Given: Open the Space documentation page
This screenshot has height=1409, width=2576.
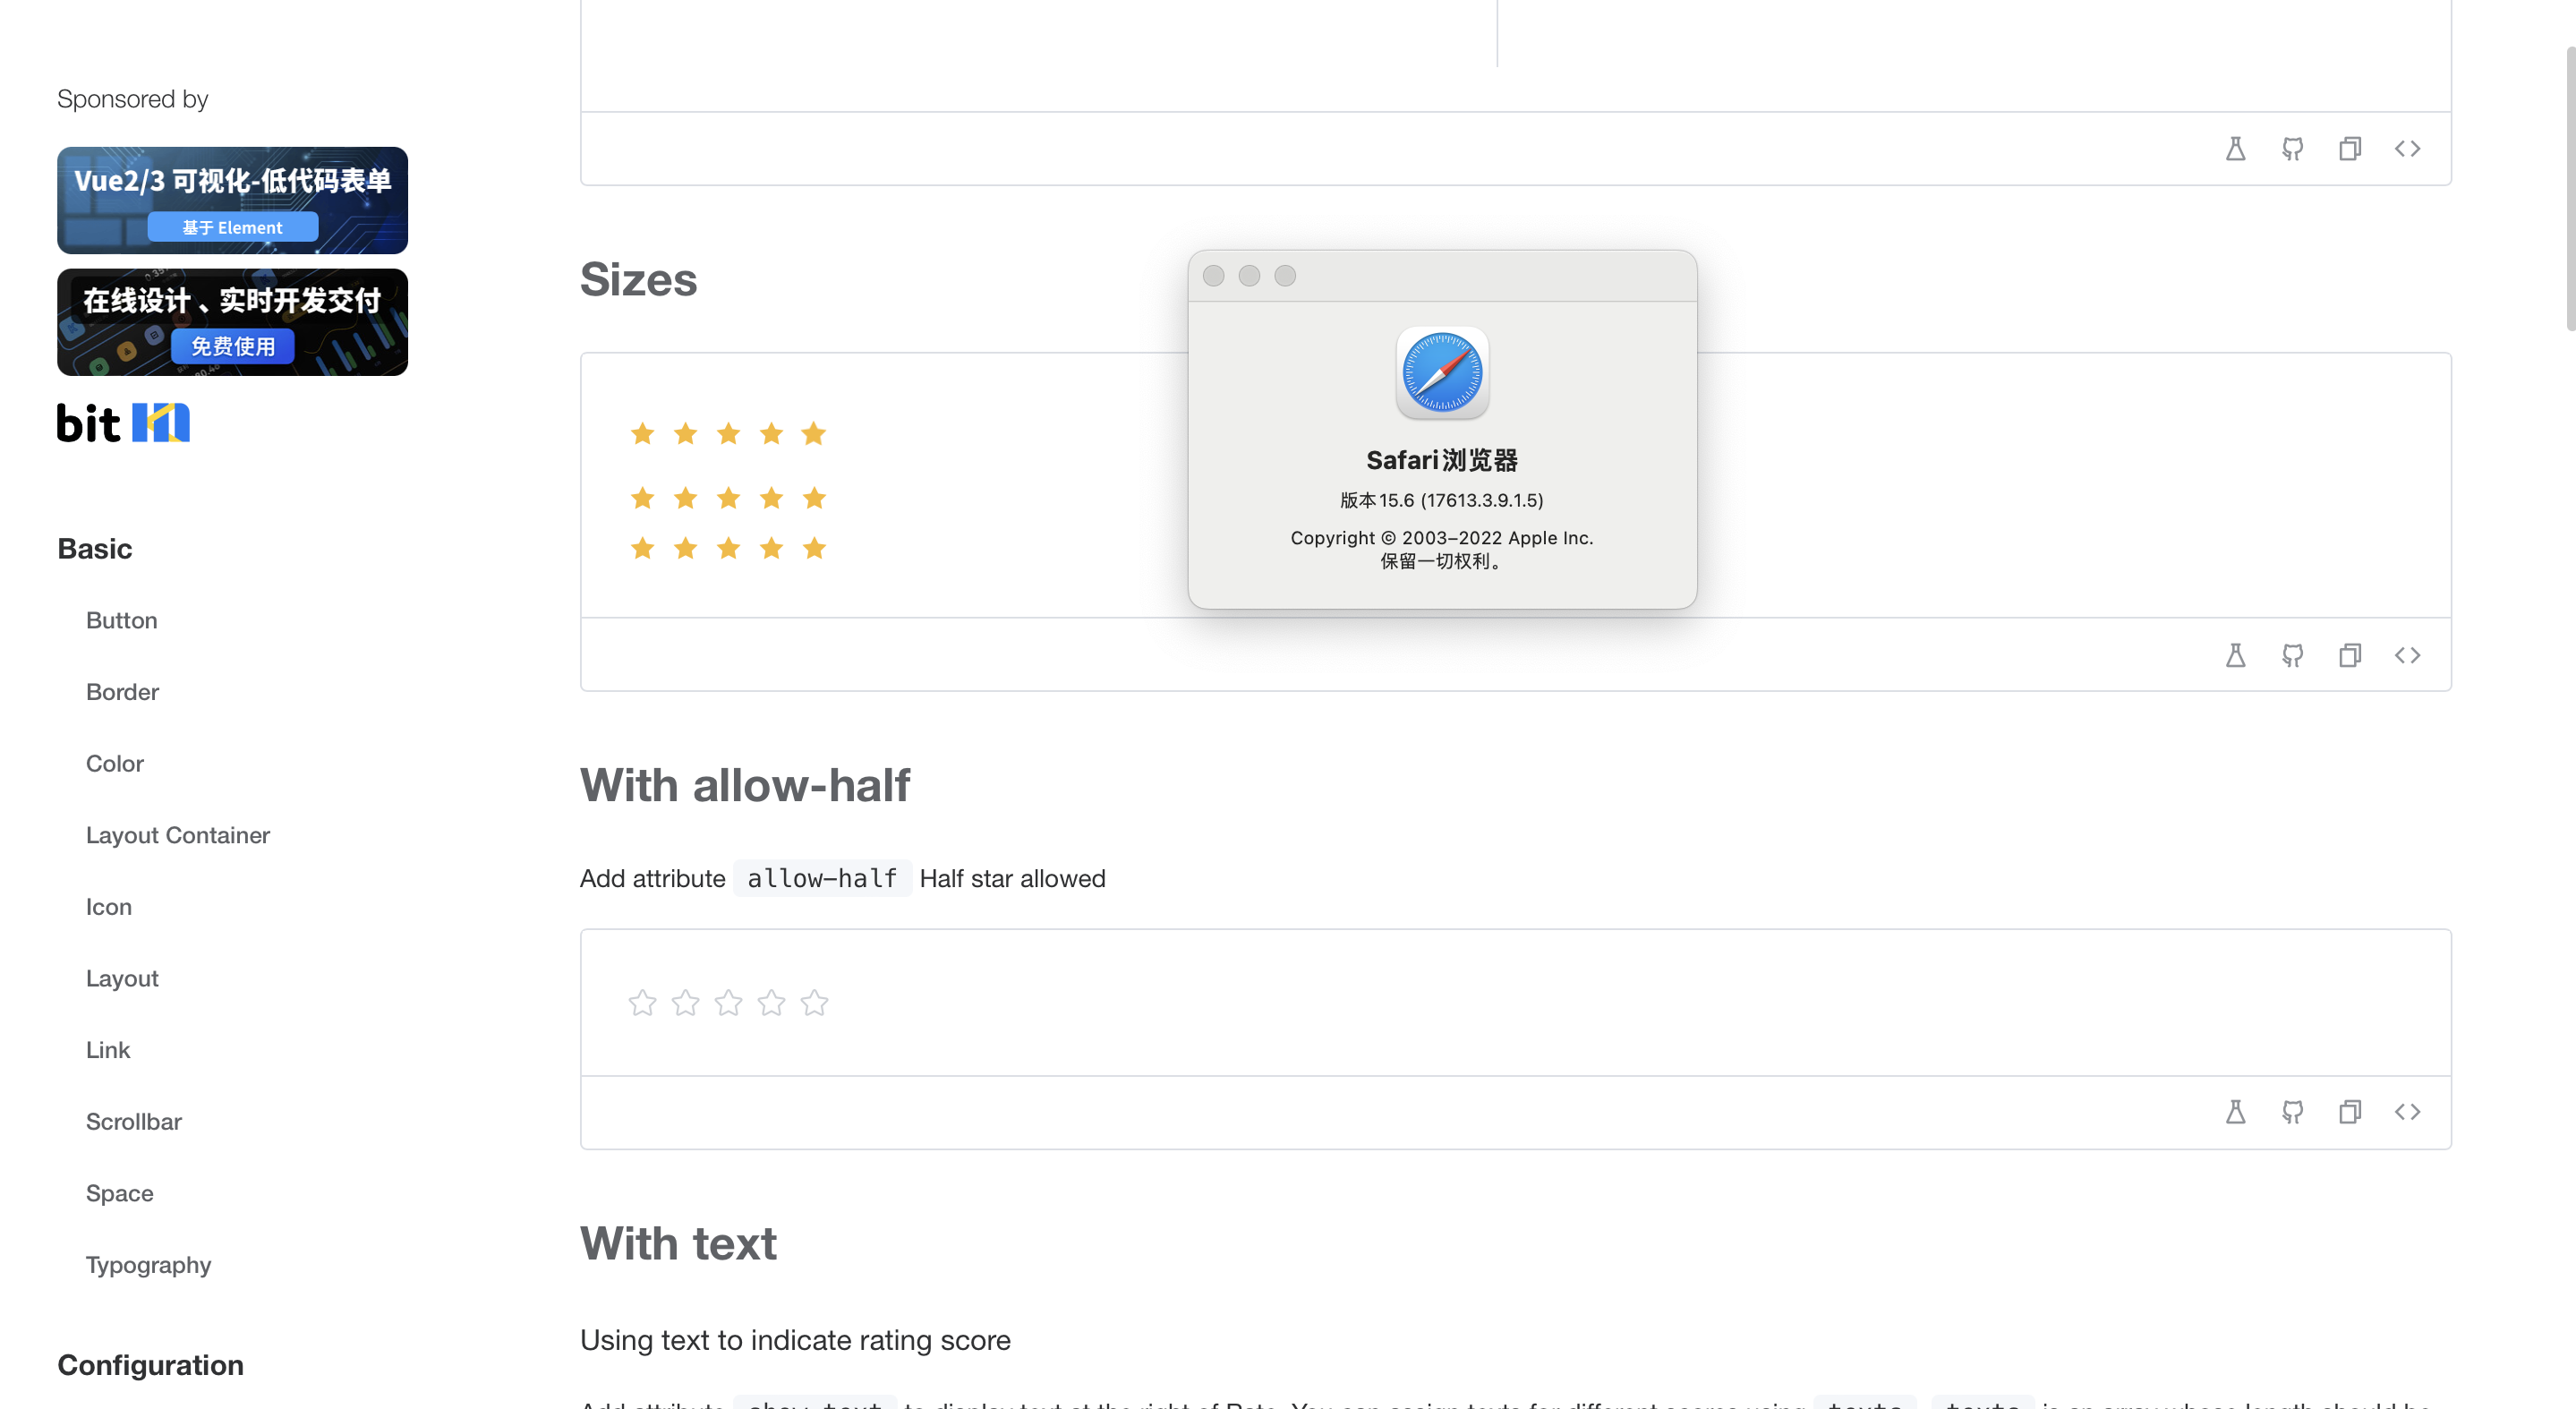Looking at the screenshot, I should pos(119,1193).
